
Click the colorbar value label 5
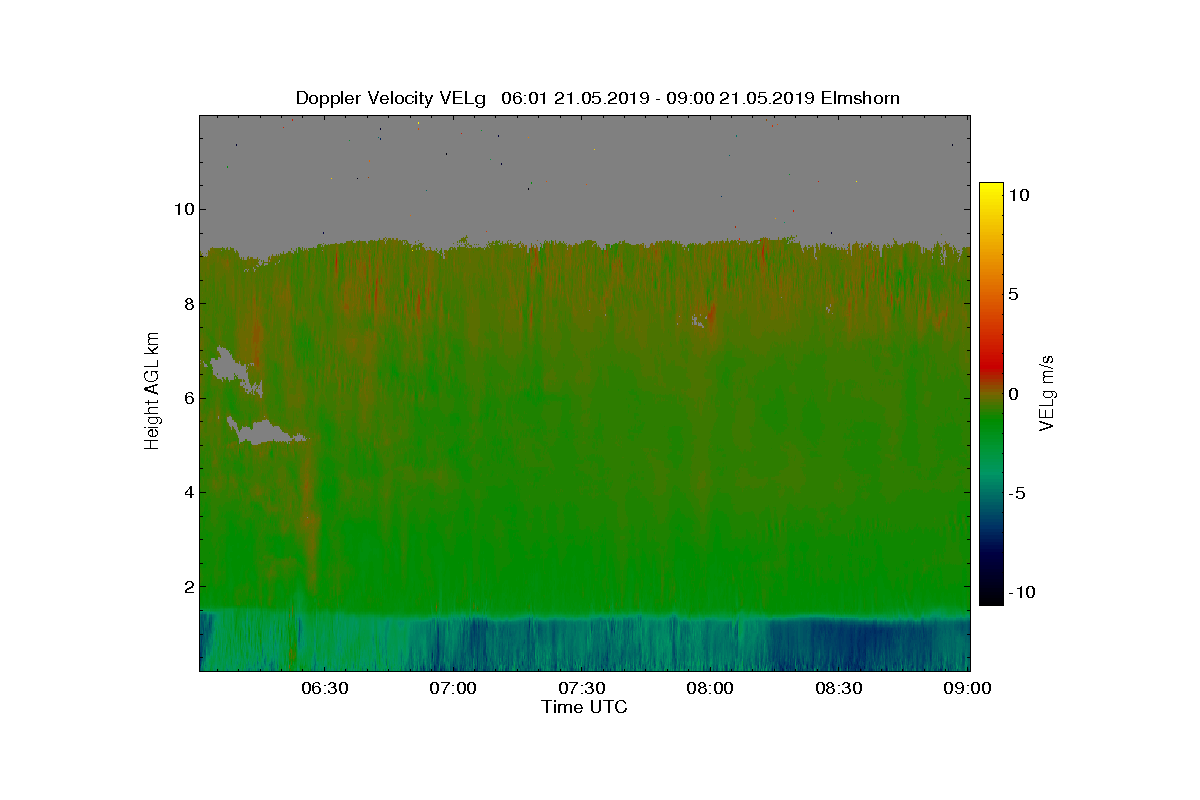(1013, 294)
